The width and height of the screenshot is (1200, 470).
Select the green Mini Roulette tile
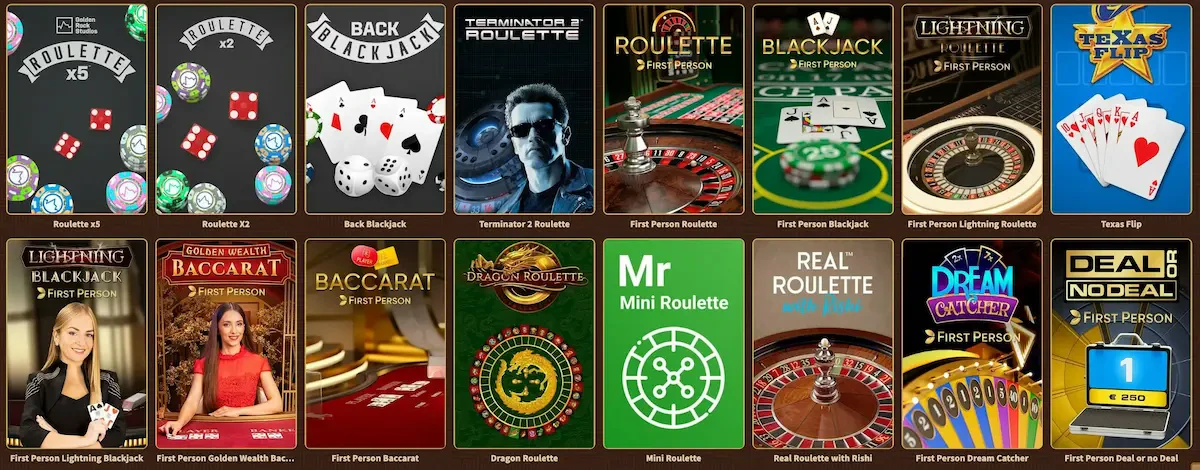pyautogui.click(x=674, y=344)
